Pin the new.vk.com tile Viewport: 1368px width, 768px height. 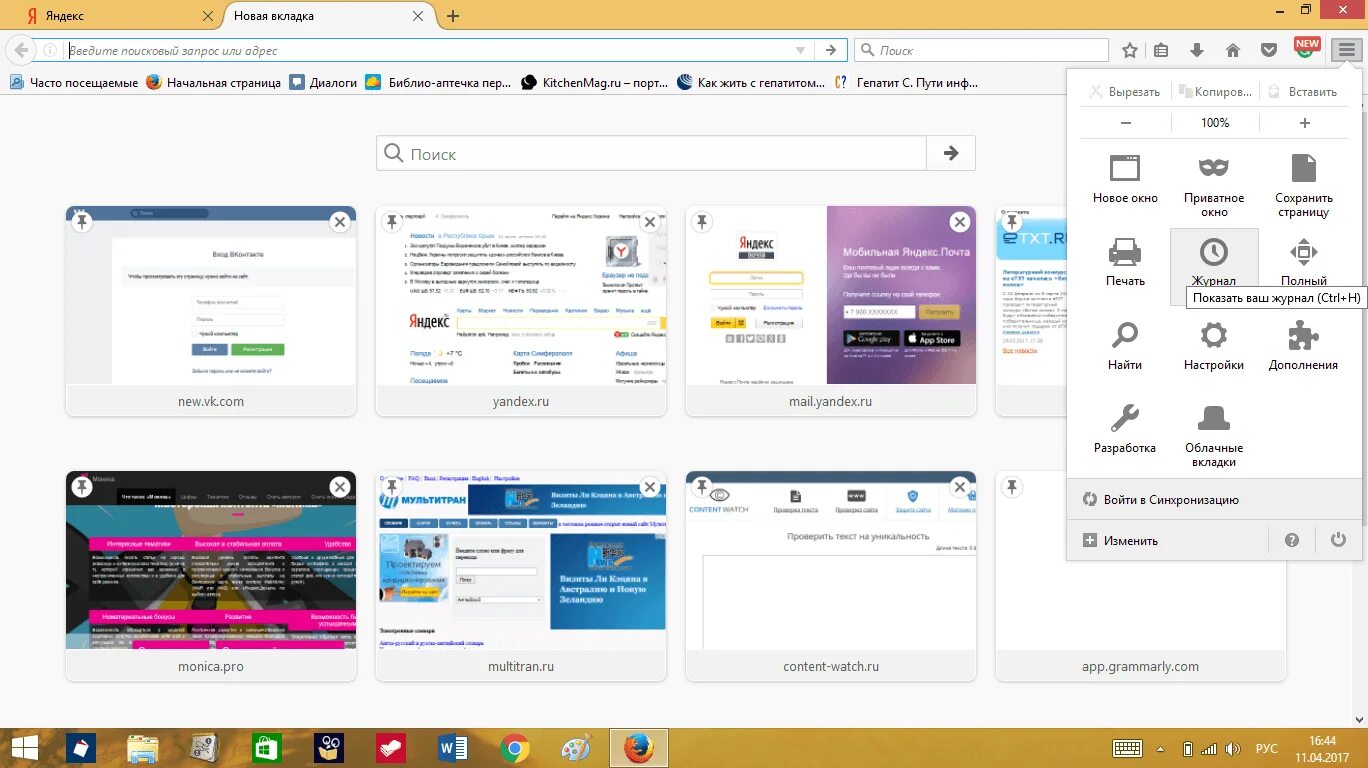pos(82,222)
